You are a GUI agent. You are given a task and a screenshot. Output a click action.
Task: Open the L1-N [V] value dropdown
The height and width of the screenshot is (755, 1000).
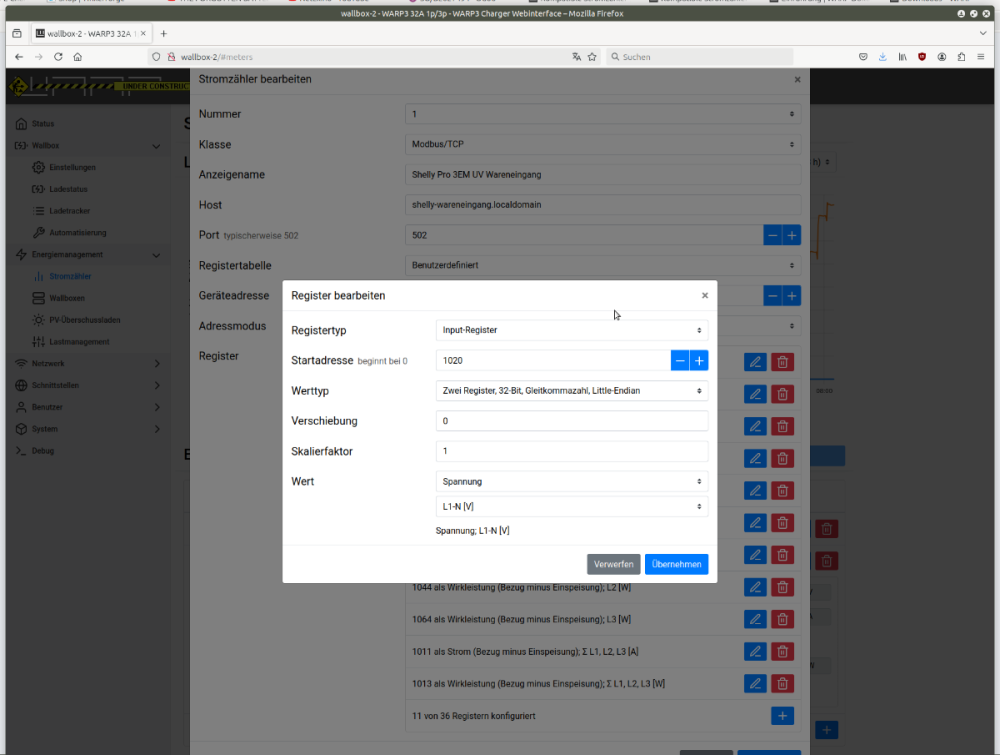tap(572, 507)
